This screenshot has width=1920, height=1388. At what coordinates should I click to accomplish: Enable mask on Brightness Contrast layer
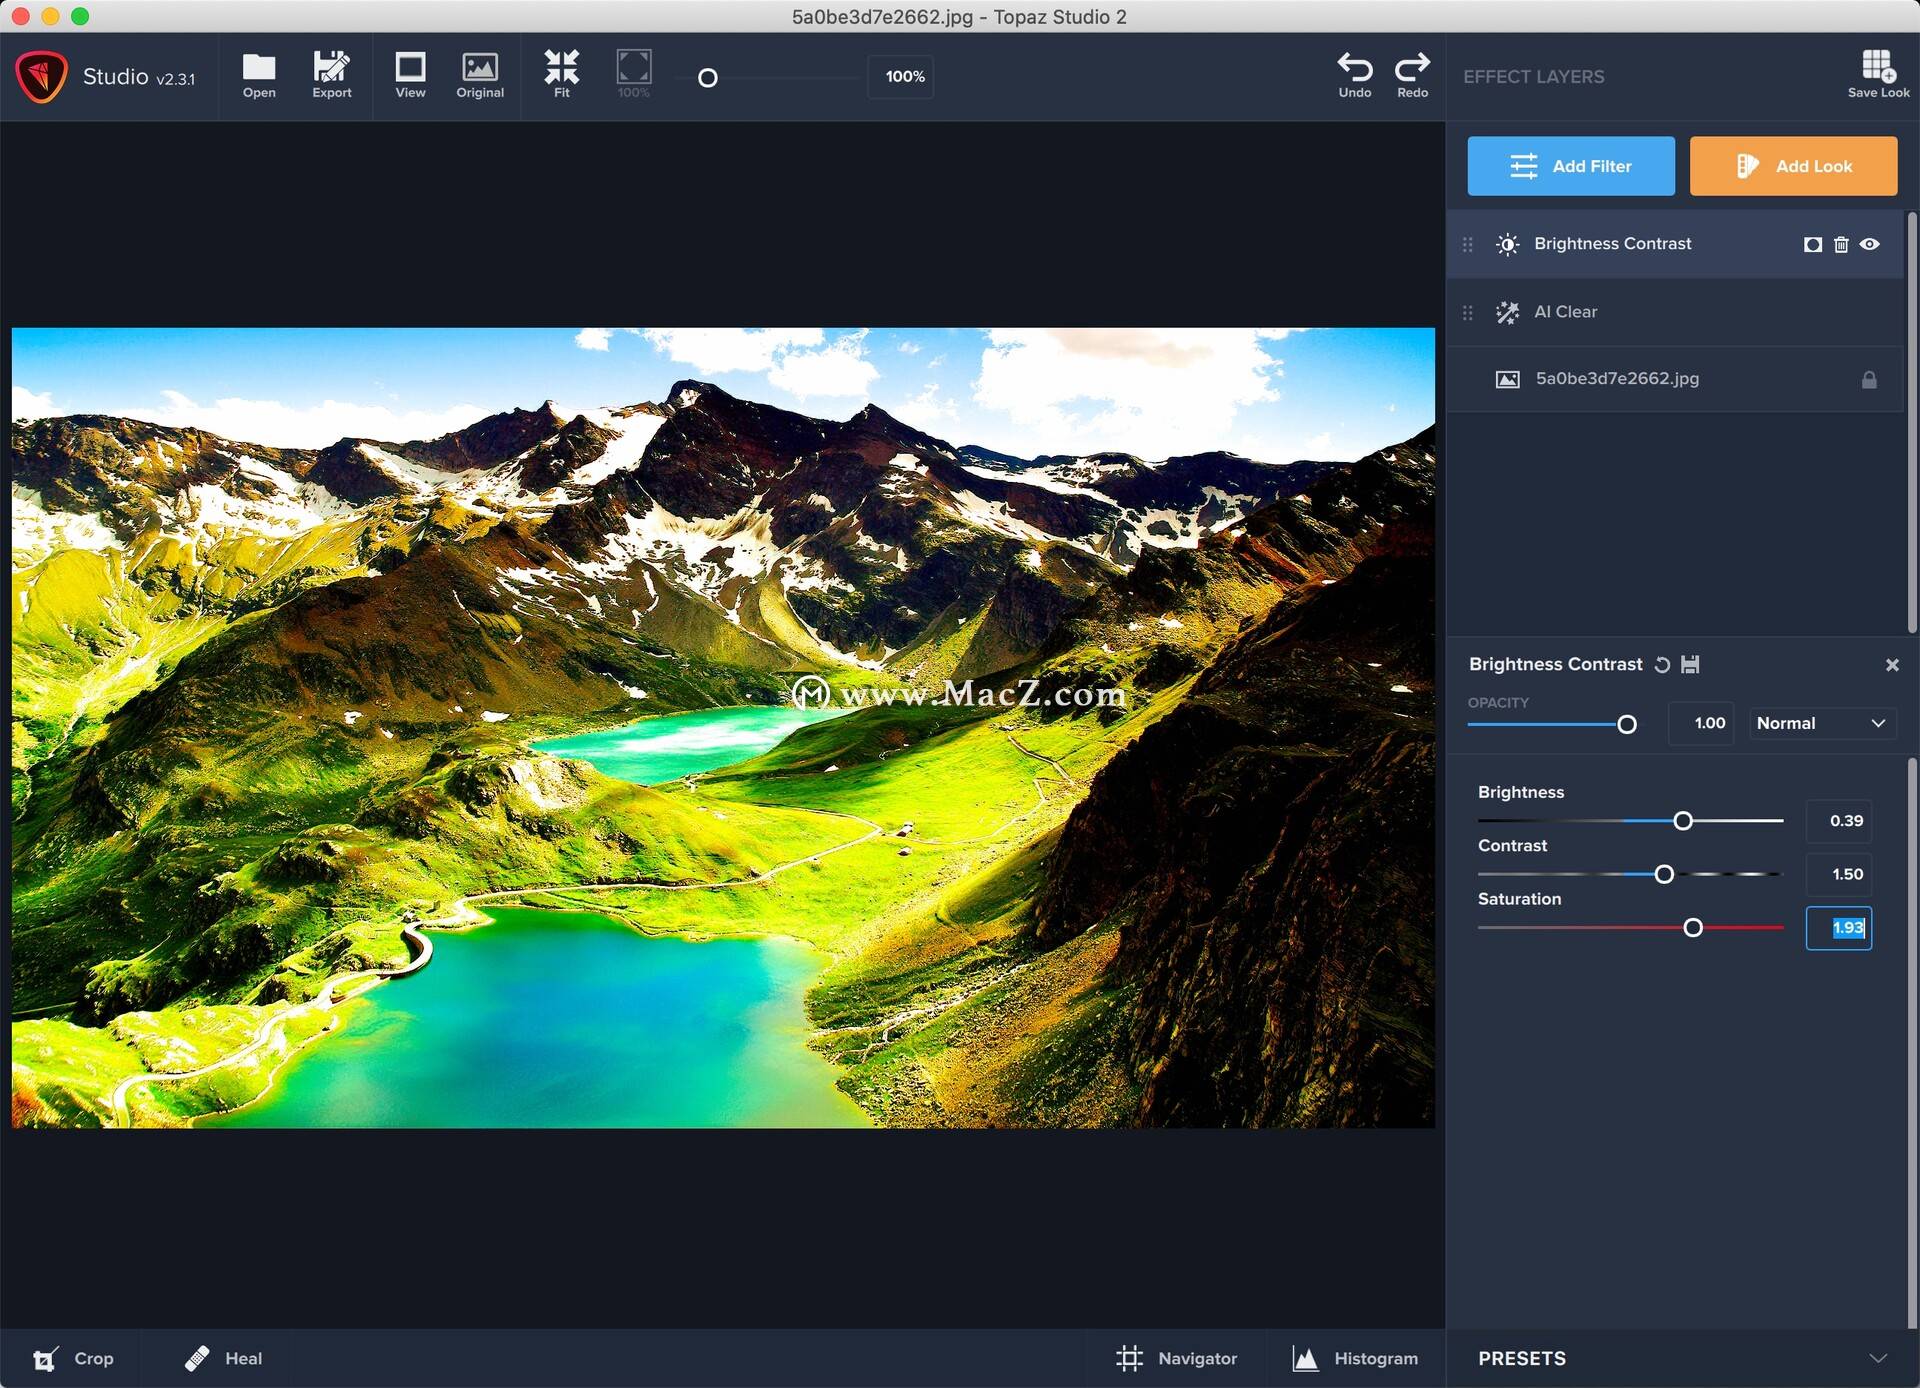tap(1811, 243)
